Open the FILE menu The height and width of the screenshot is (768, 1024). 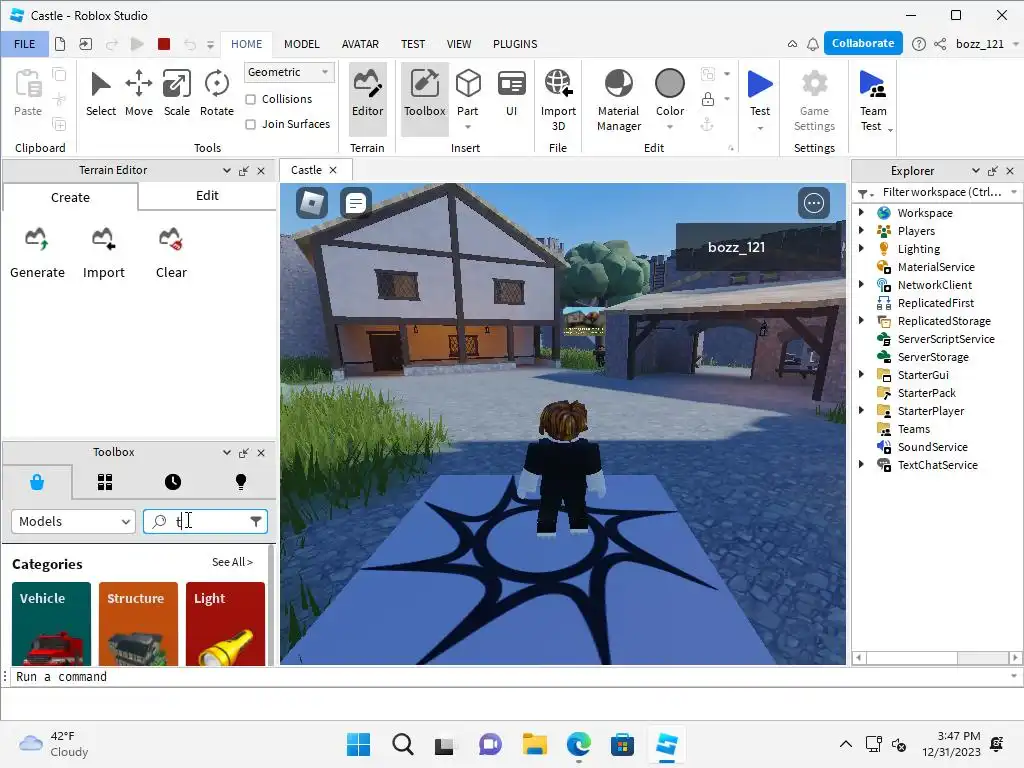point(25,44)
